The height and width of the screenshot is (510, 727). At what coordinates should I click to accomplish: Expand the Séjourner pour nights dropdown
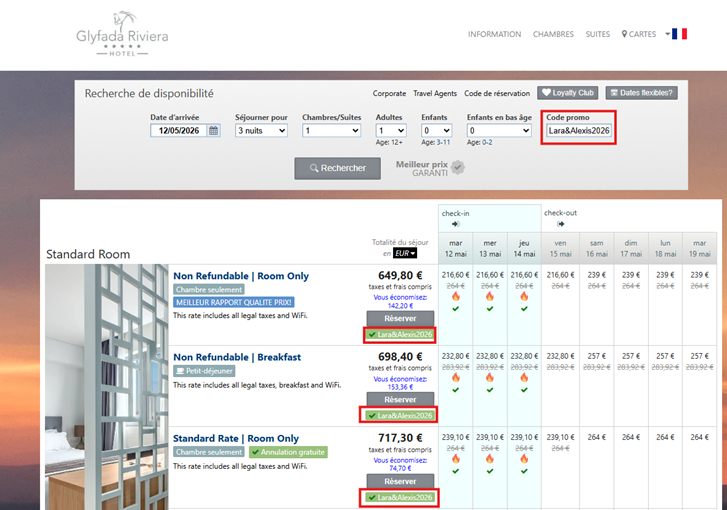click(x=262, y=130)
